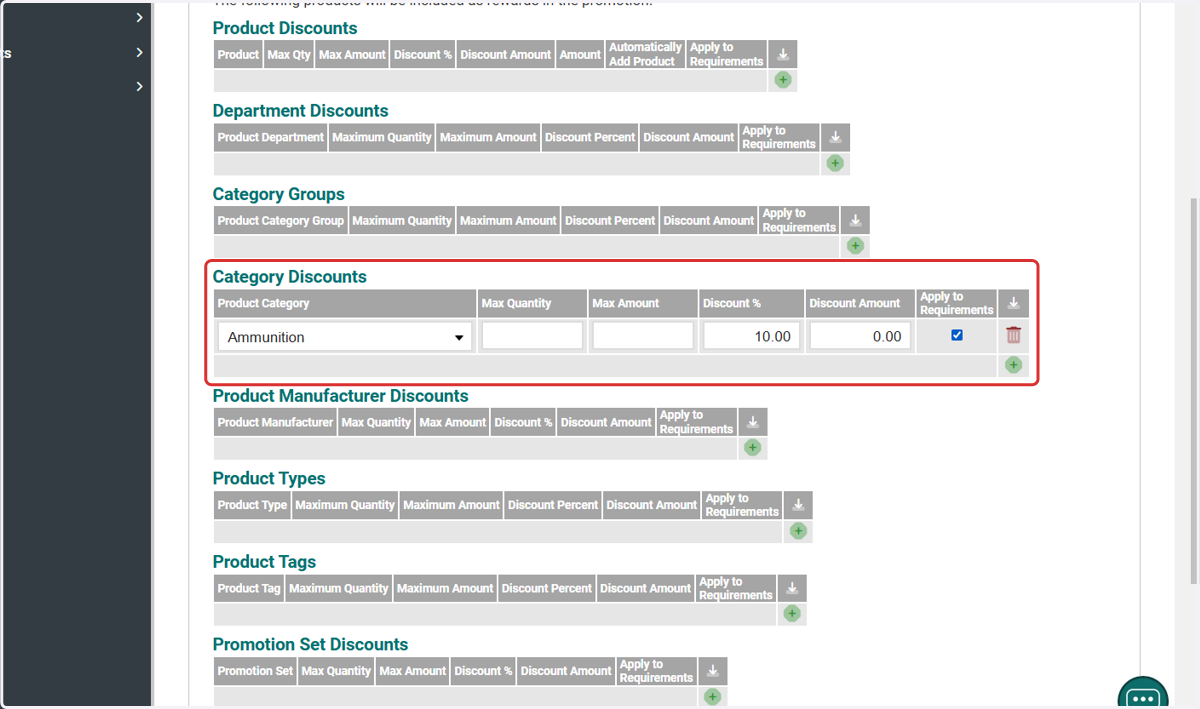Add a new Category Discounts row
This screenshot has height=709, width=1200.
1013,365
